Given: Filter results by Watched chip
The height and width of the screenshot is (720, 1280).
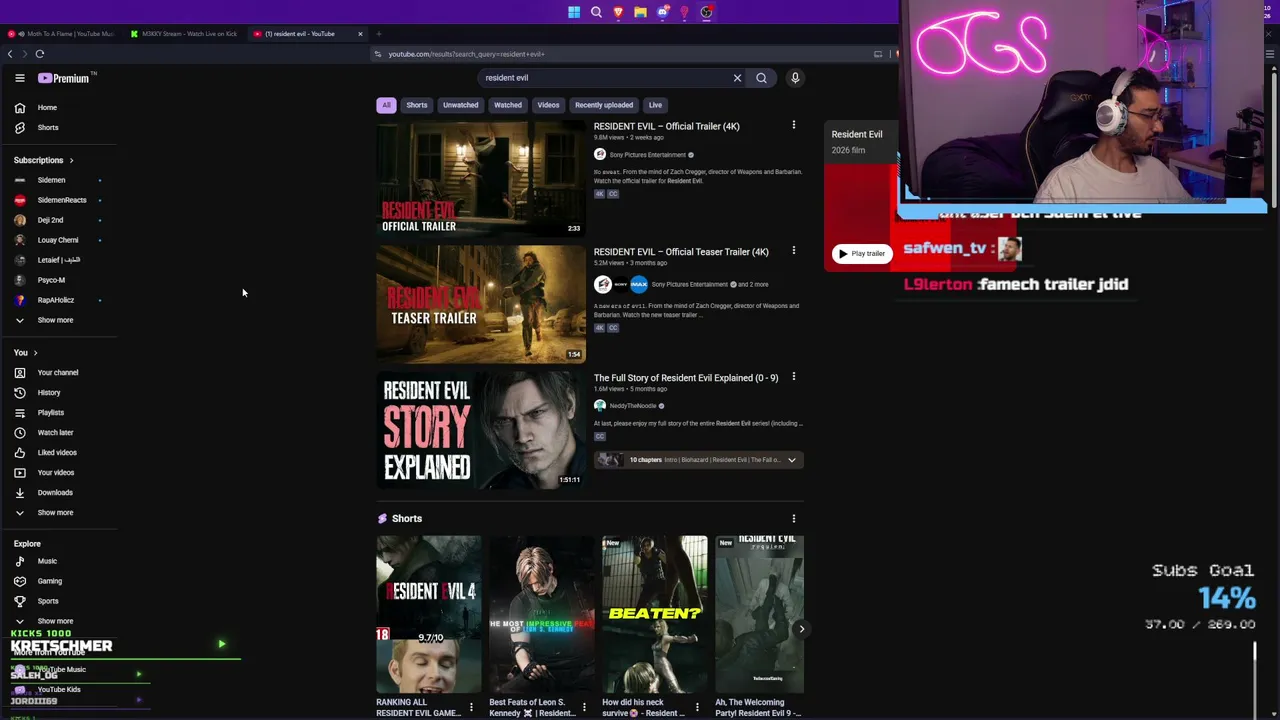Looking at the screenshot, I should [x=508, y=105].
